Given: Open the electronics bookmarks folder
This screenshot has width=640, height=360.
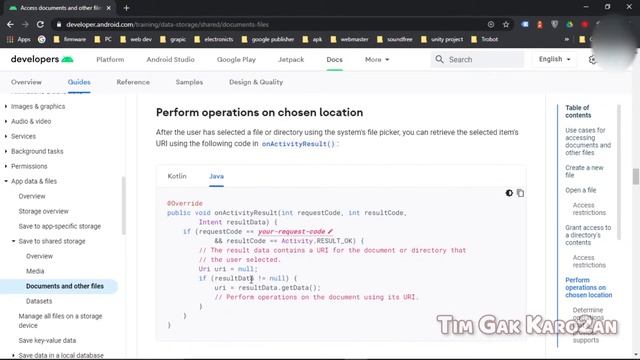Looking at the screenshot, I should (x=213, y=39).
